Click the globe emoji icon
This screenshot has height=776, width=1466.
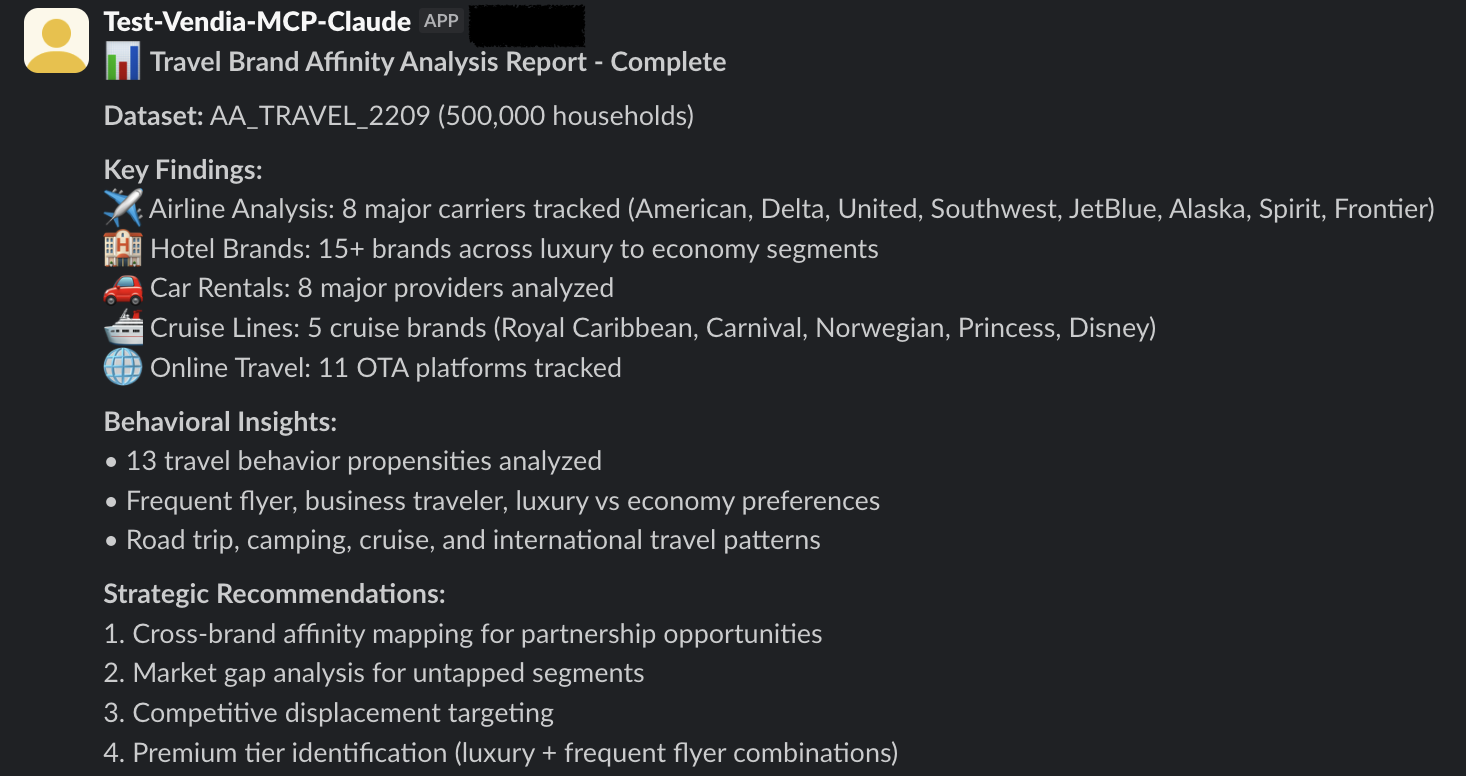(x=123, y=368)
